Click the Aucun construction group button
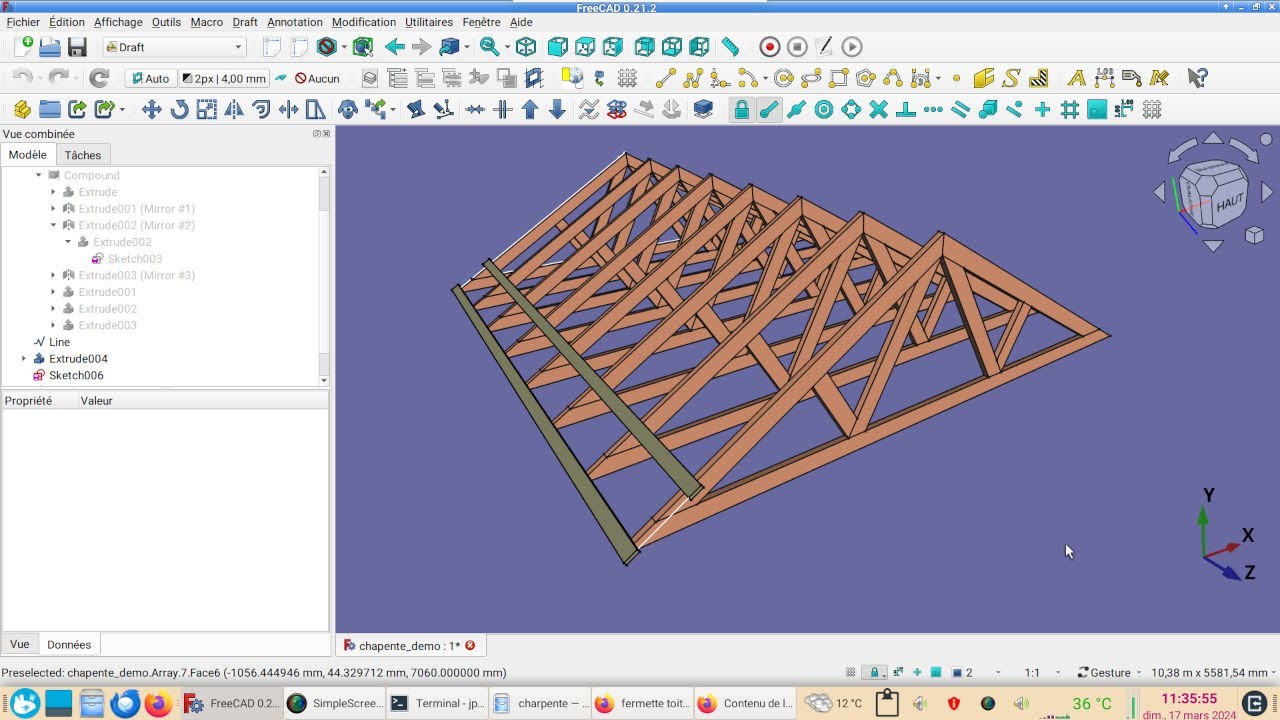 tap(317, 78)
